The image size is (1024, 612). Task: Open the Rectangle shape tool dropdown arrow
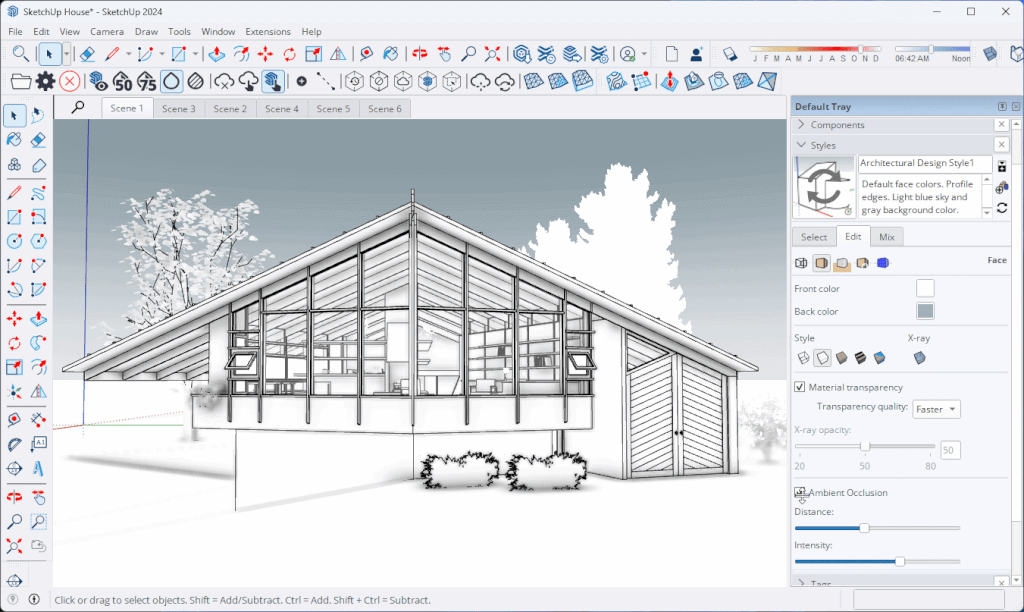pos(195,54)
